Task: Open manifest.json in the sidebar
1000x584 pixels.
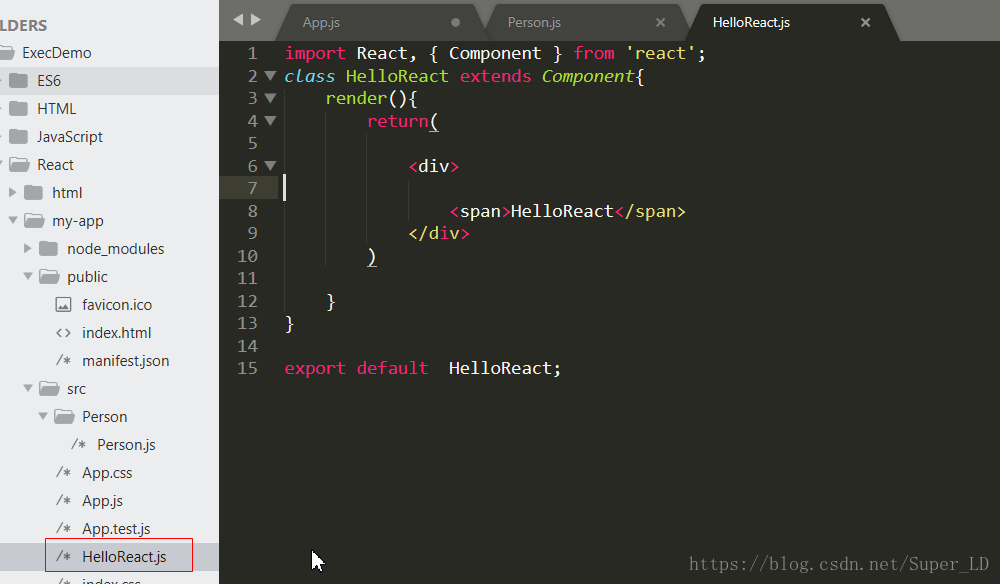Action: [x=126, y=361]
